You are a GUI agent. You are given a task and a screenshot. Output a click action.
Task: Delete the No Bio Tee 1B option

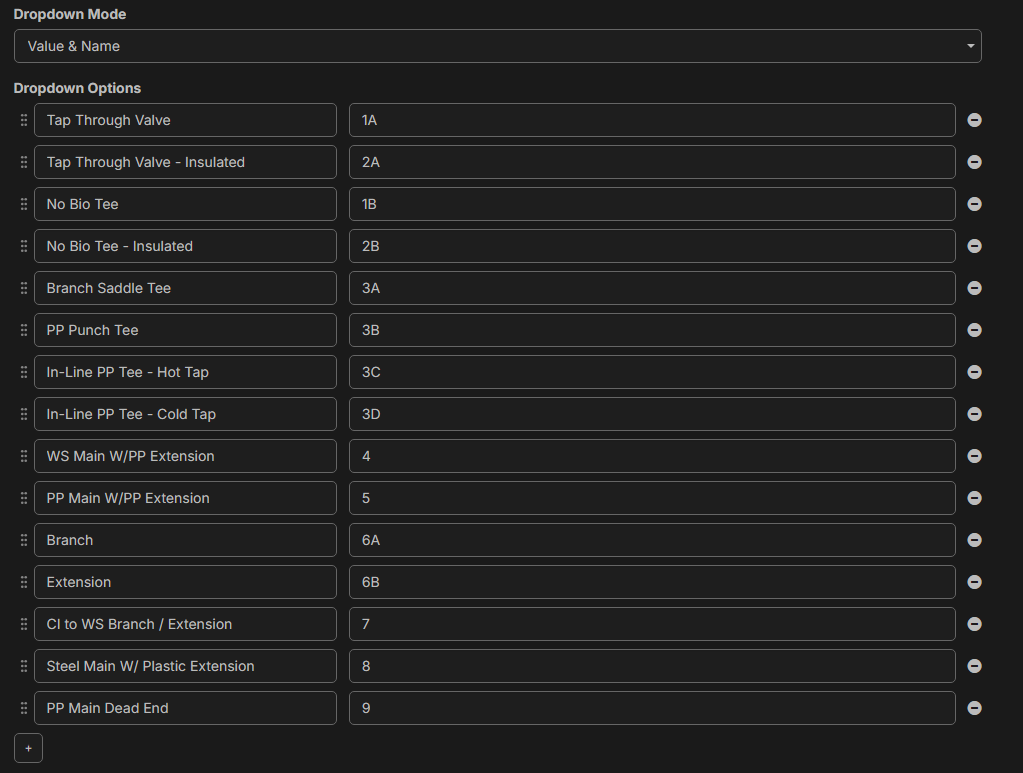click(x=974, y=204)
